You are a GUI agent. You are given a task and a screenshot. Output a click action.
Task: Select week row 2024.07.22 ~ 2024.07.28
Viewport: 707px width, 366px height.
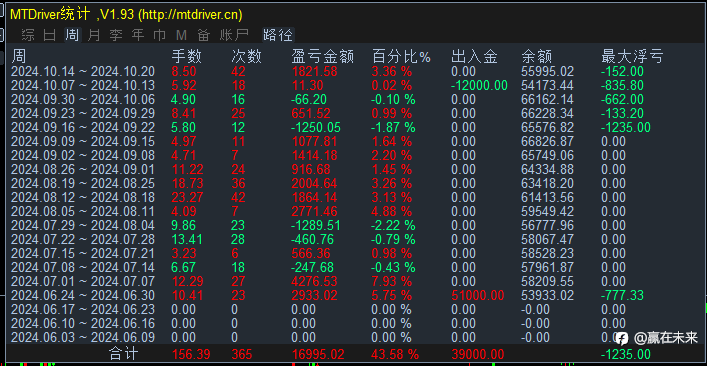point(354,239)
